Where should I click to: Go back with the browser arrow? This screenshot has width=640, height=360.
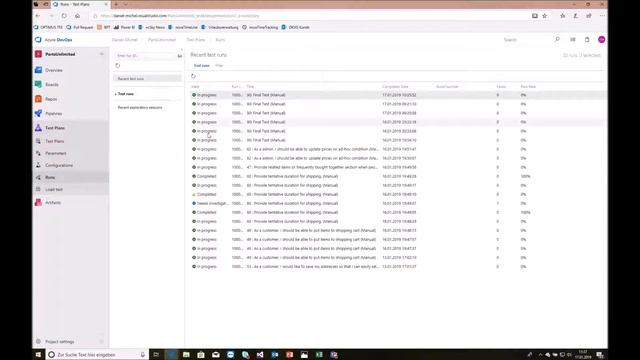[38, 16]
